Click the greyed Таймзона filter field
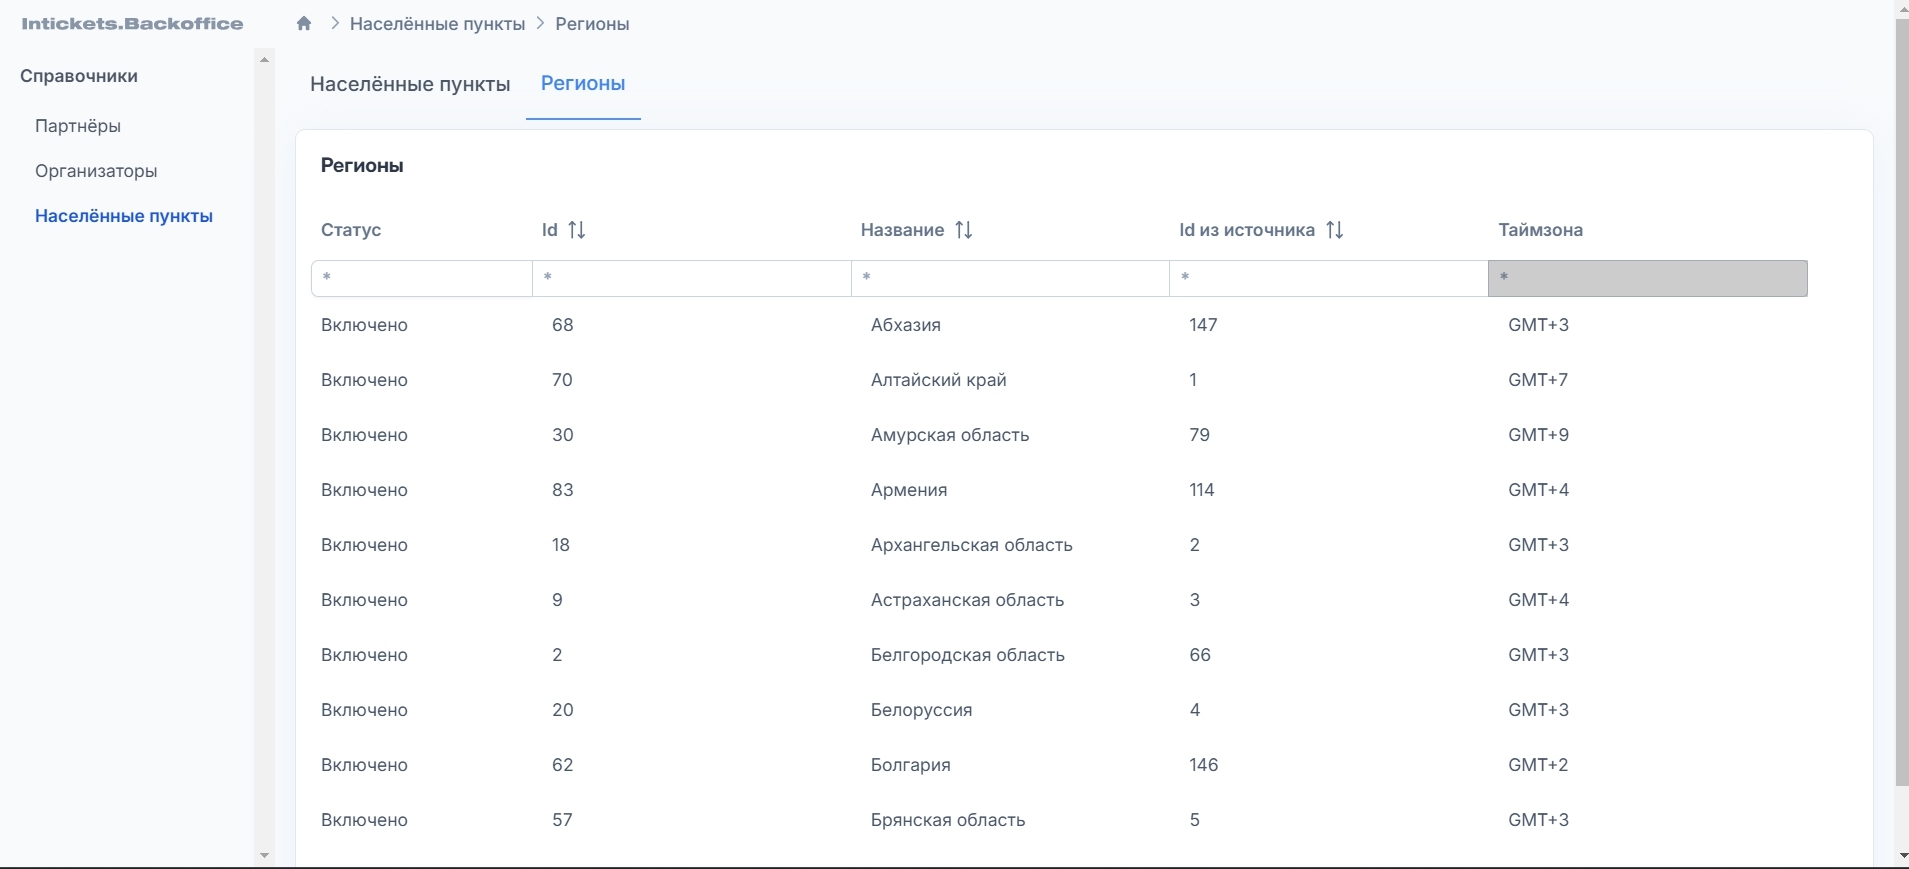 point(1648,278)
